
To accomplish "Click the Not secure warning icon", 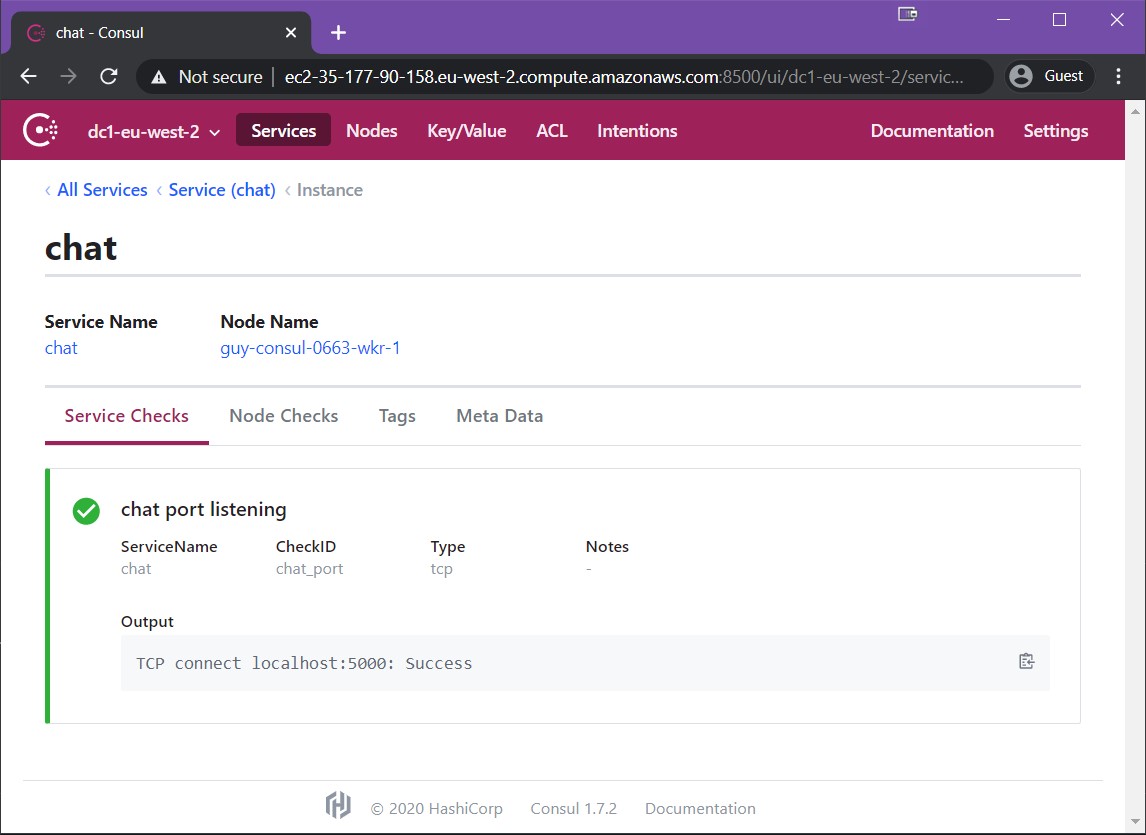I will tap(159, 77).
